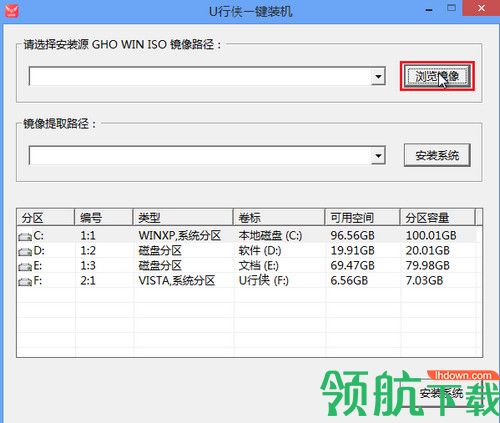The image size is (500, 423).
Task: Click the 安装系统 button beside extraction path
Action: tap(437, 155)
